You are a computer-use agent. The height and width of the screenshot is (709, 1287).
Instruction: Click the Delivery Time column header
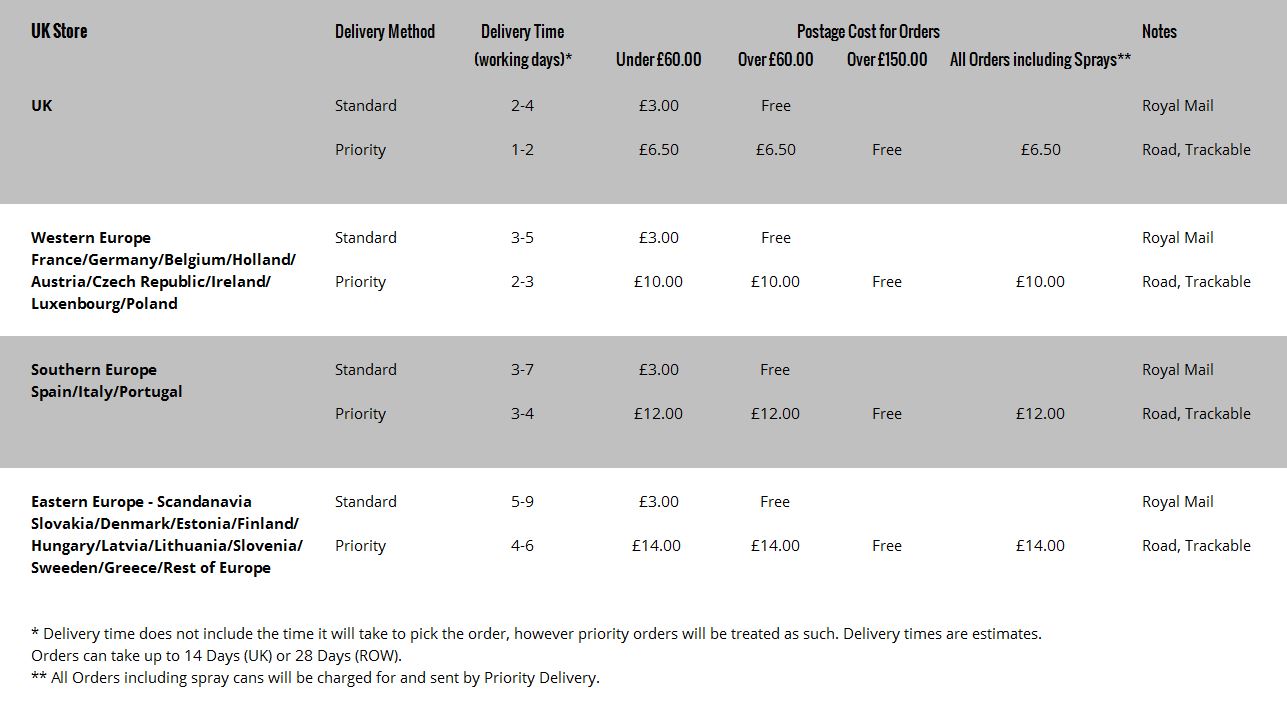click(522, 31)
